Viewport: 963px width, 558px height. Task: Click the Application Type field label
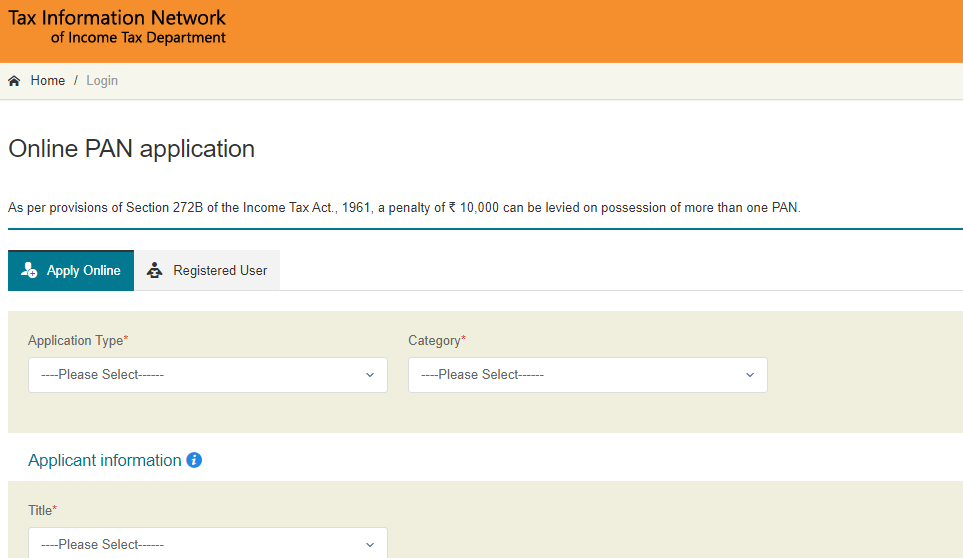(78, 341)
